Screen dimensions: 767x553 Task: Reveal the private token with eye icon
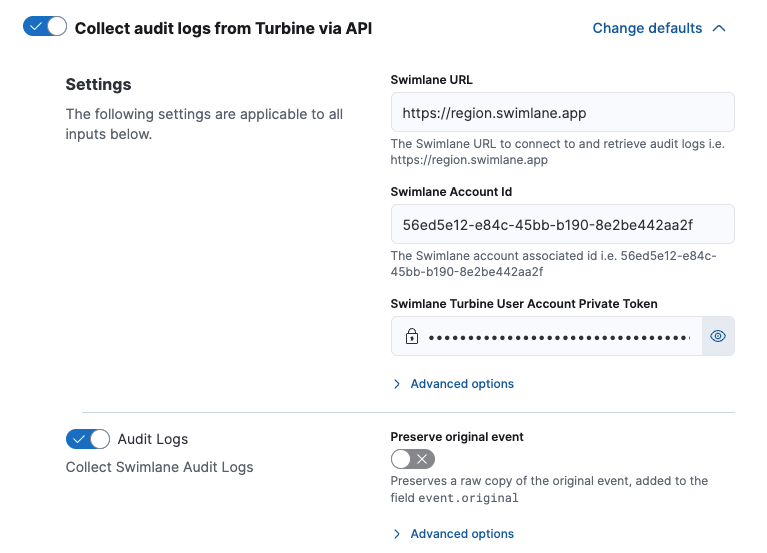pos(717,337)
